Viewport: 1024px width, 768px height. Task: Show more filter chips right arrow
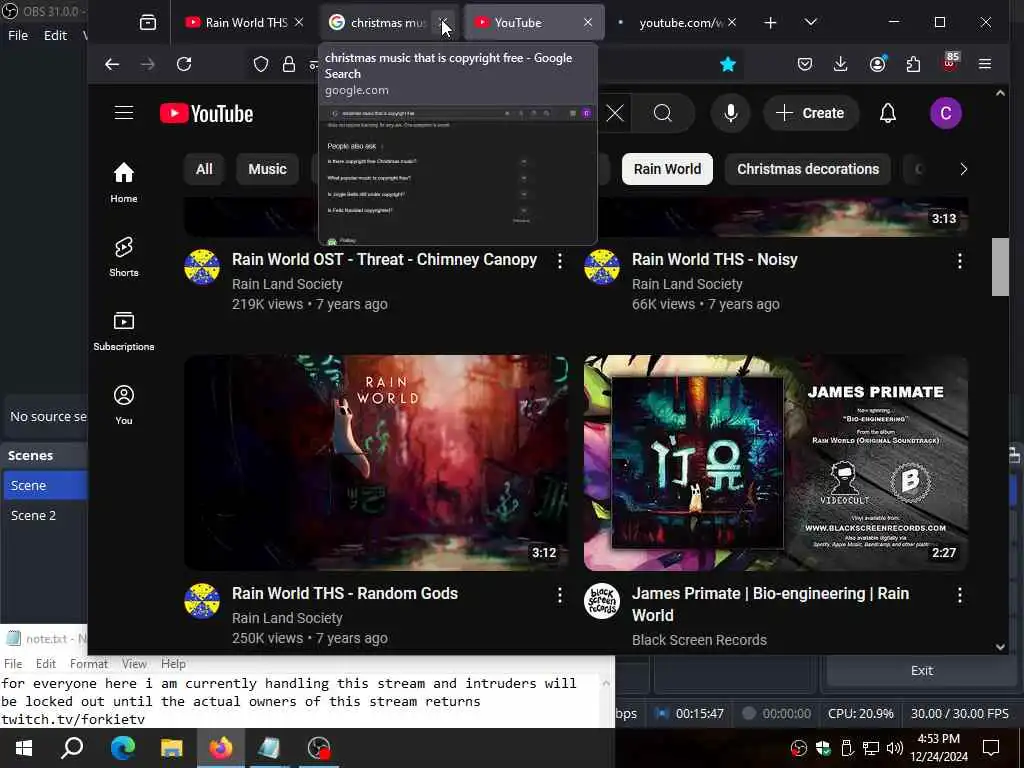[x=963, y=169]
